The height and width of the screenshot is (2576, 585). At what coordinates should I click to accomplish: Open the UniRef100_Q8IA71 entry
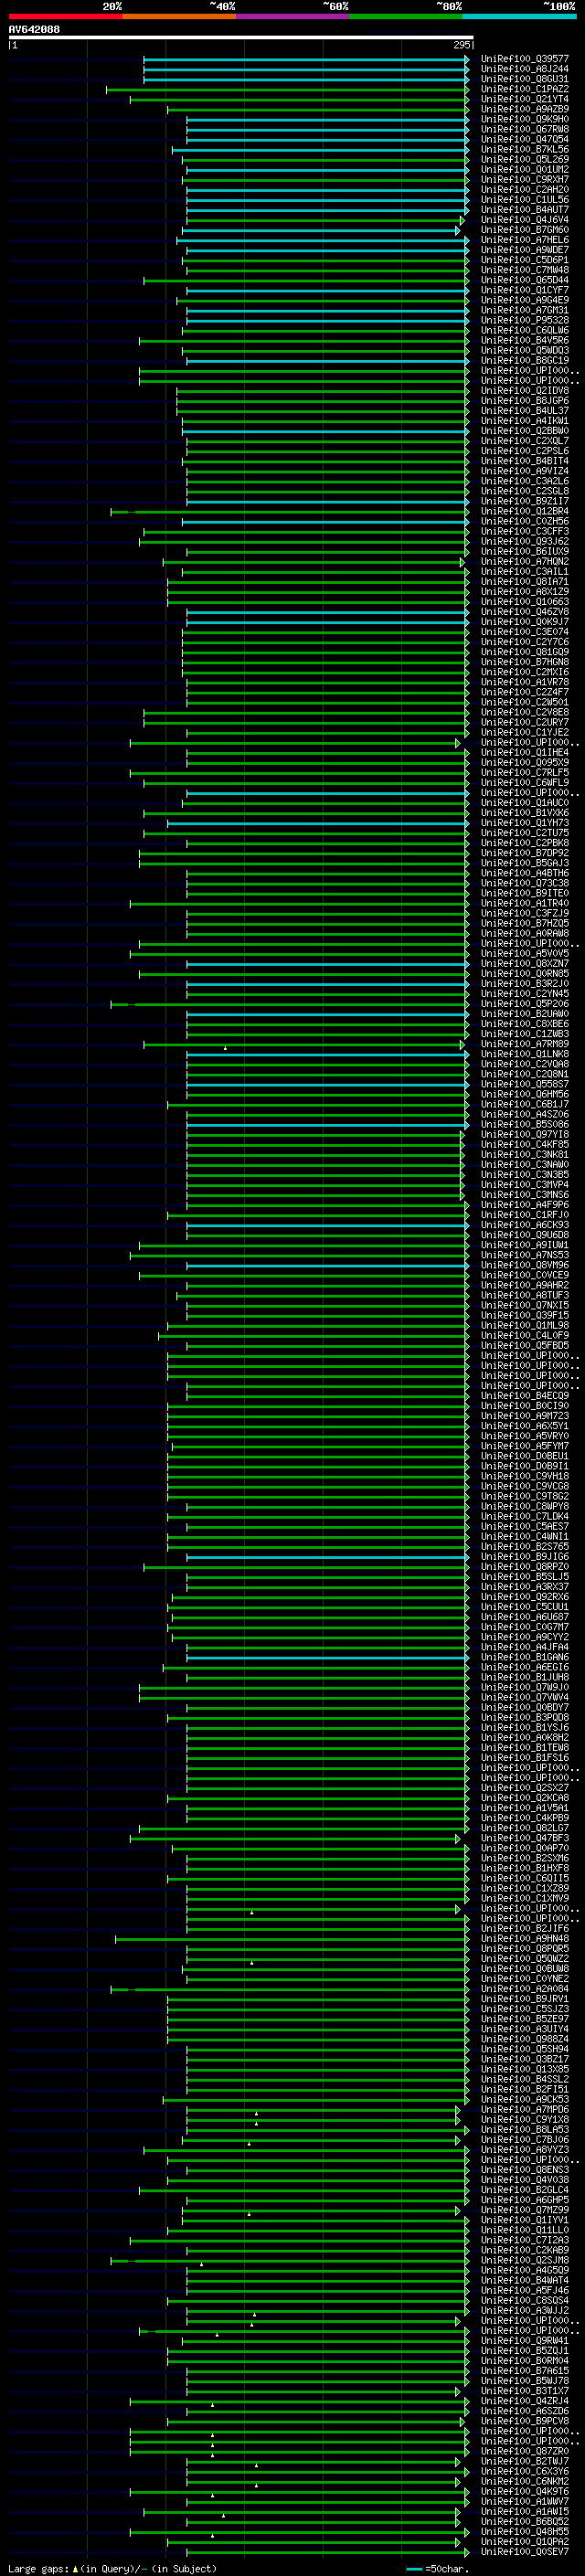pos(525,582)
